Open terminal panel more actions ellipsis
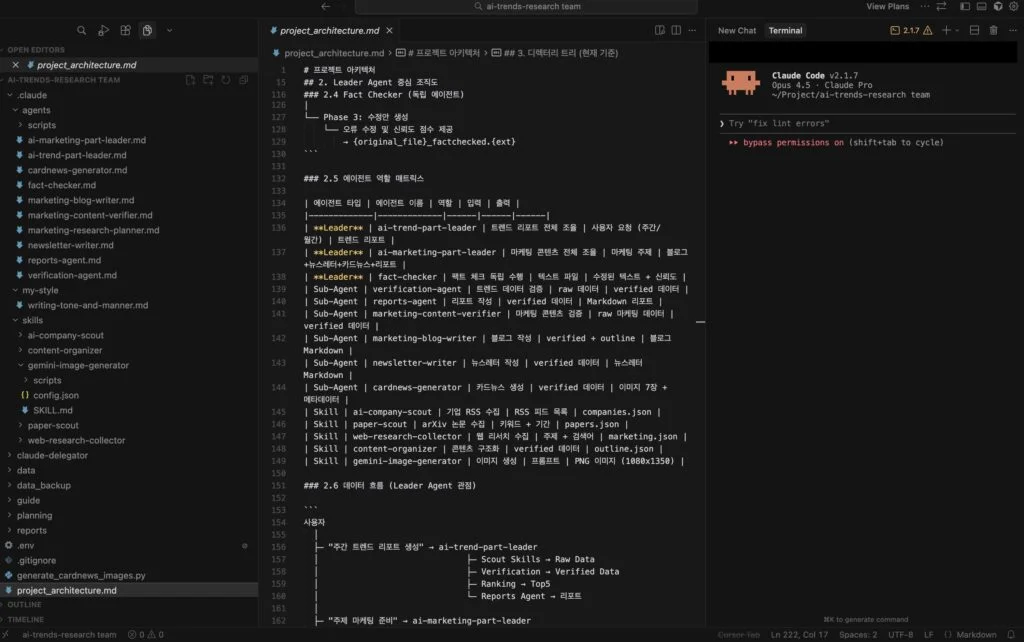 coord(1012,30)
